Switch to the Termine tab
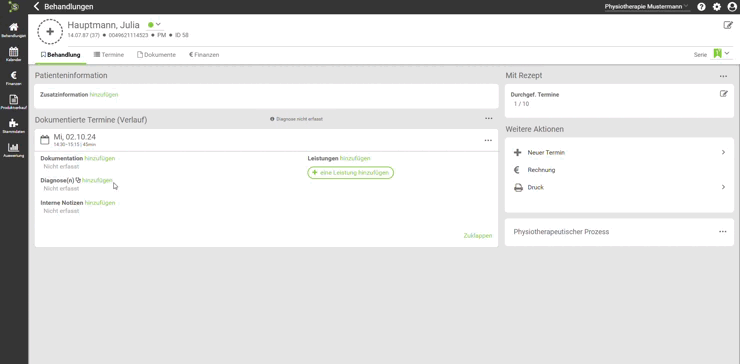 109,55
